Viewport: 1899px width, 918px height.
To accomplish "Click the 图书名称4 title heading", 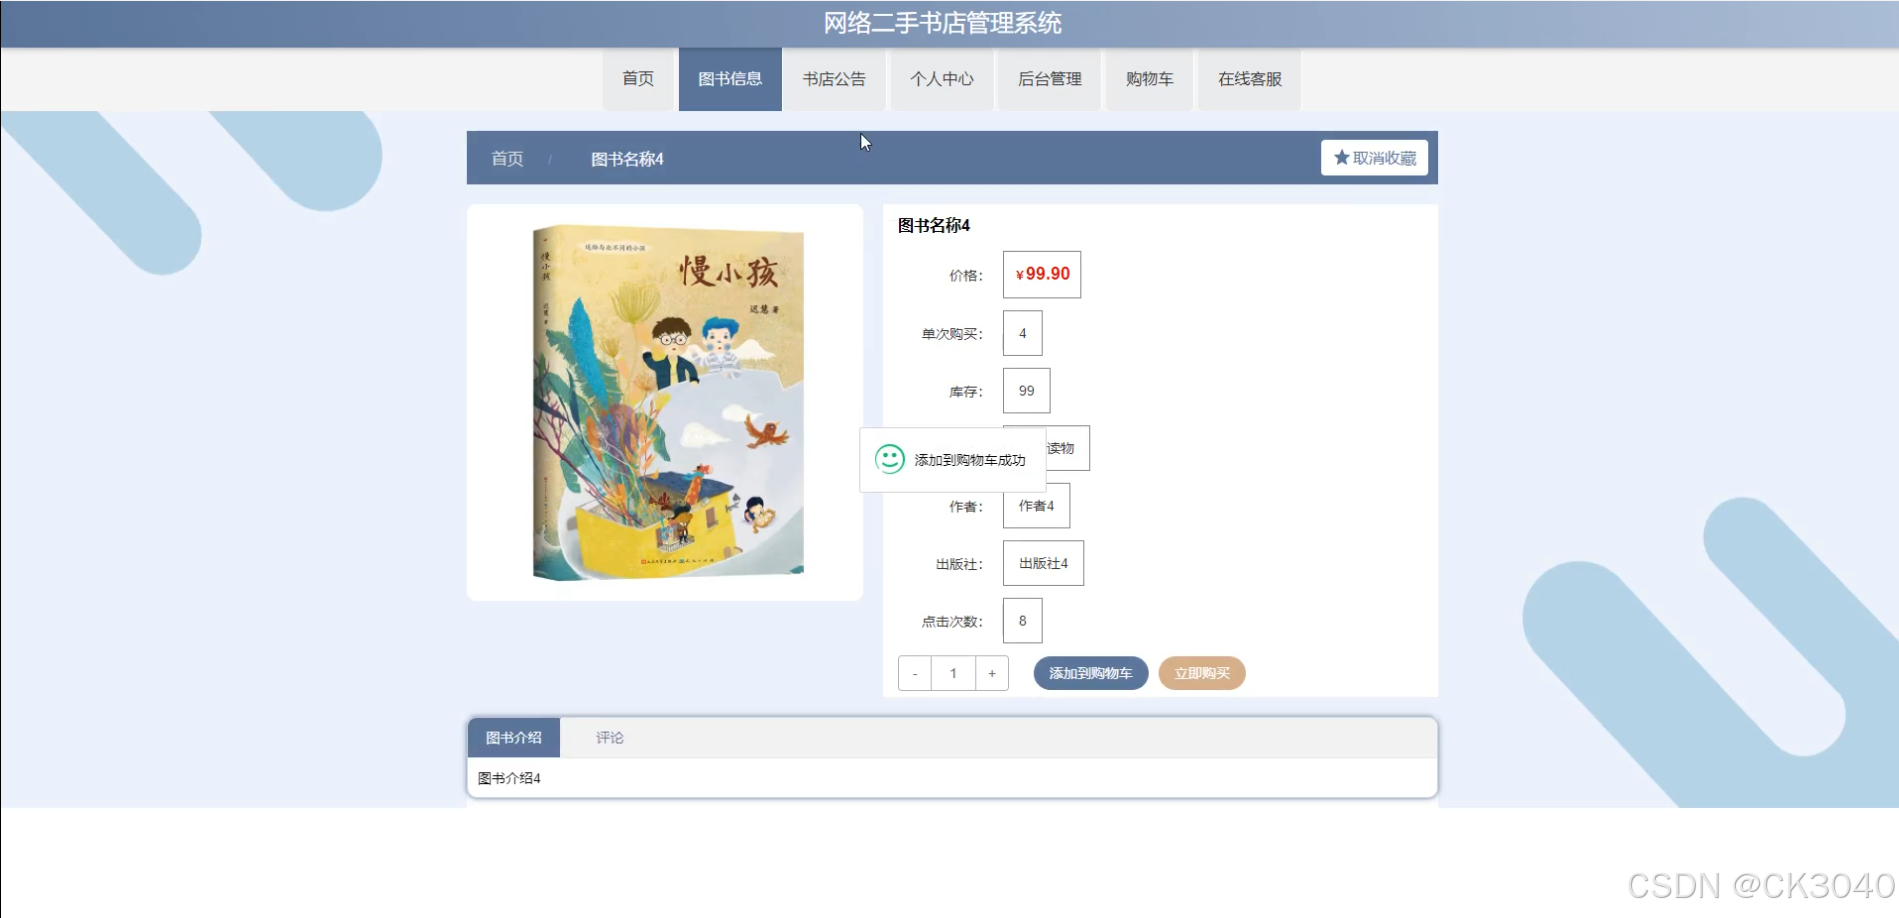I will coord(934,225).
